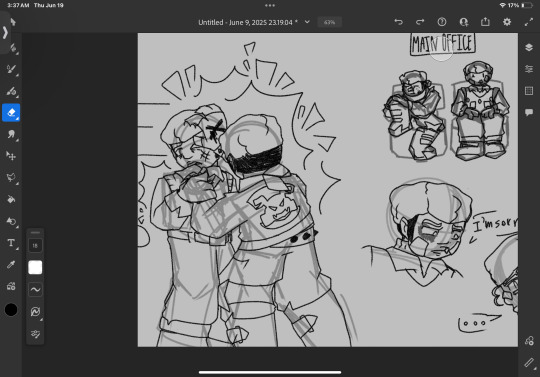Select the Paint Bucket fill tool
Image resolution: width=540 pixels, height=377 pixels.
pos(11,199)
